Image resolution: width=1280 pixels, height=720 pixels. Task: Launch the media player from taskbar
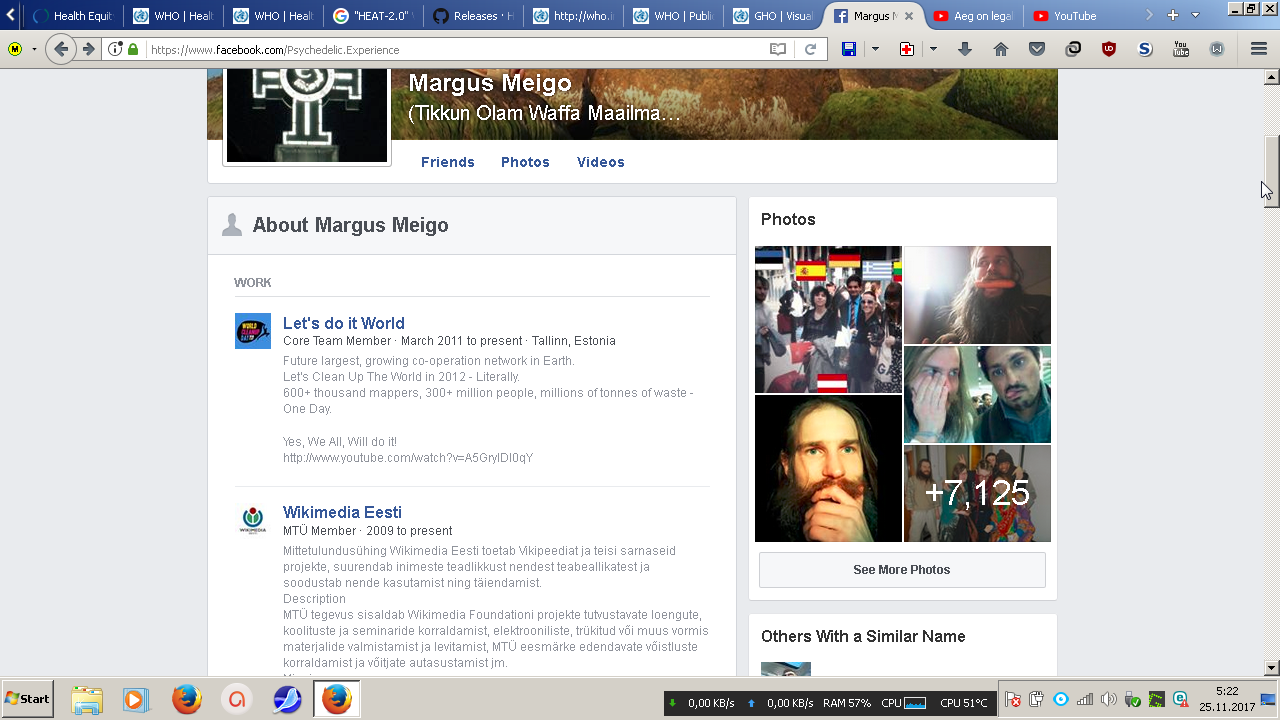pyautogui.click(x=136, y=699)
